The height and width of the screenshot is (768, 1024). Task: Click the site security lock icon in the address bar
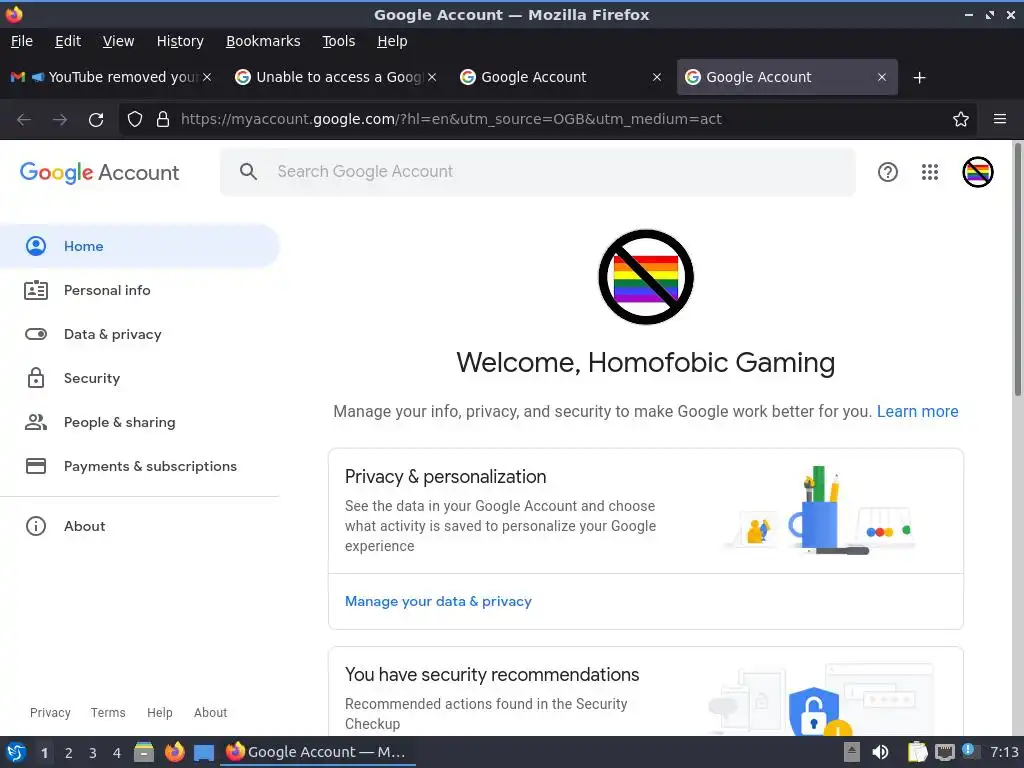(163, 120)
